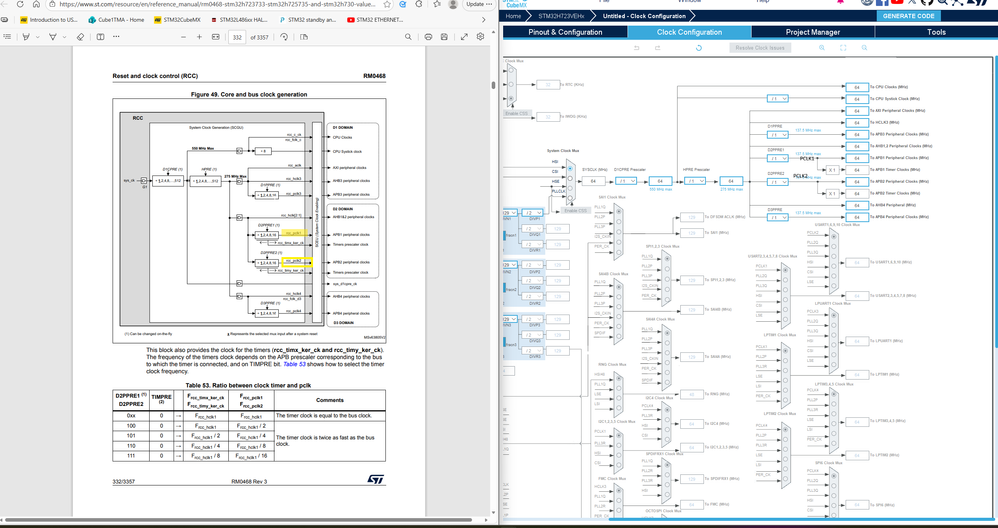Open CPU Systick divider dropdown

pyautogui.click(x=778, y=99)
